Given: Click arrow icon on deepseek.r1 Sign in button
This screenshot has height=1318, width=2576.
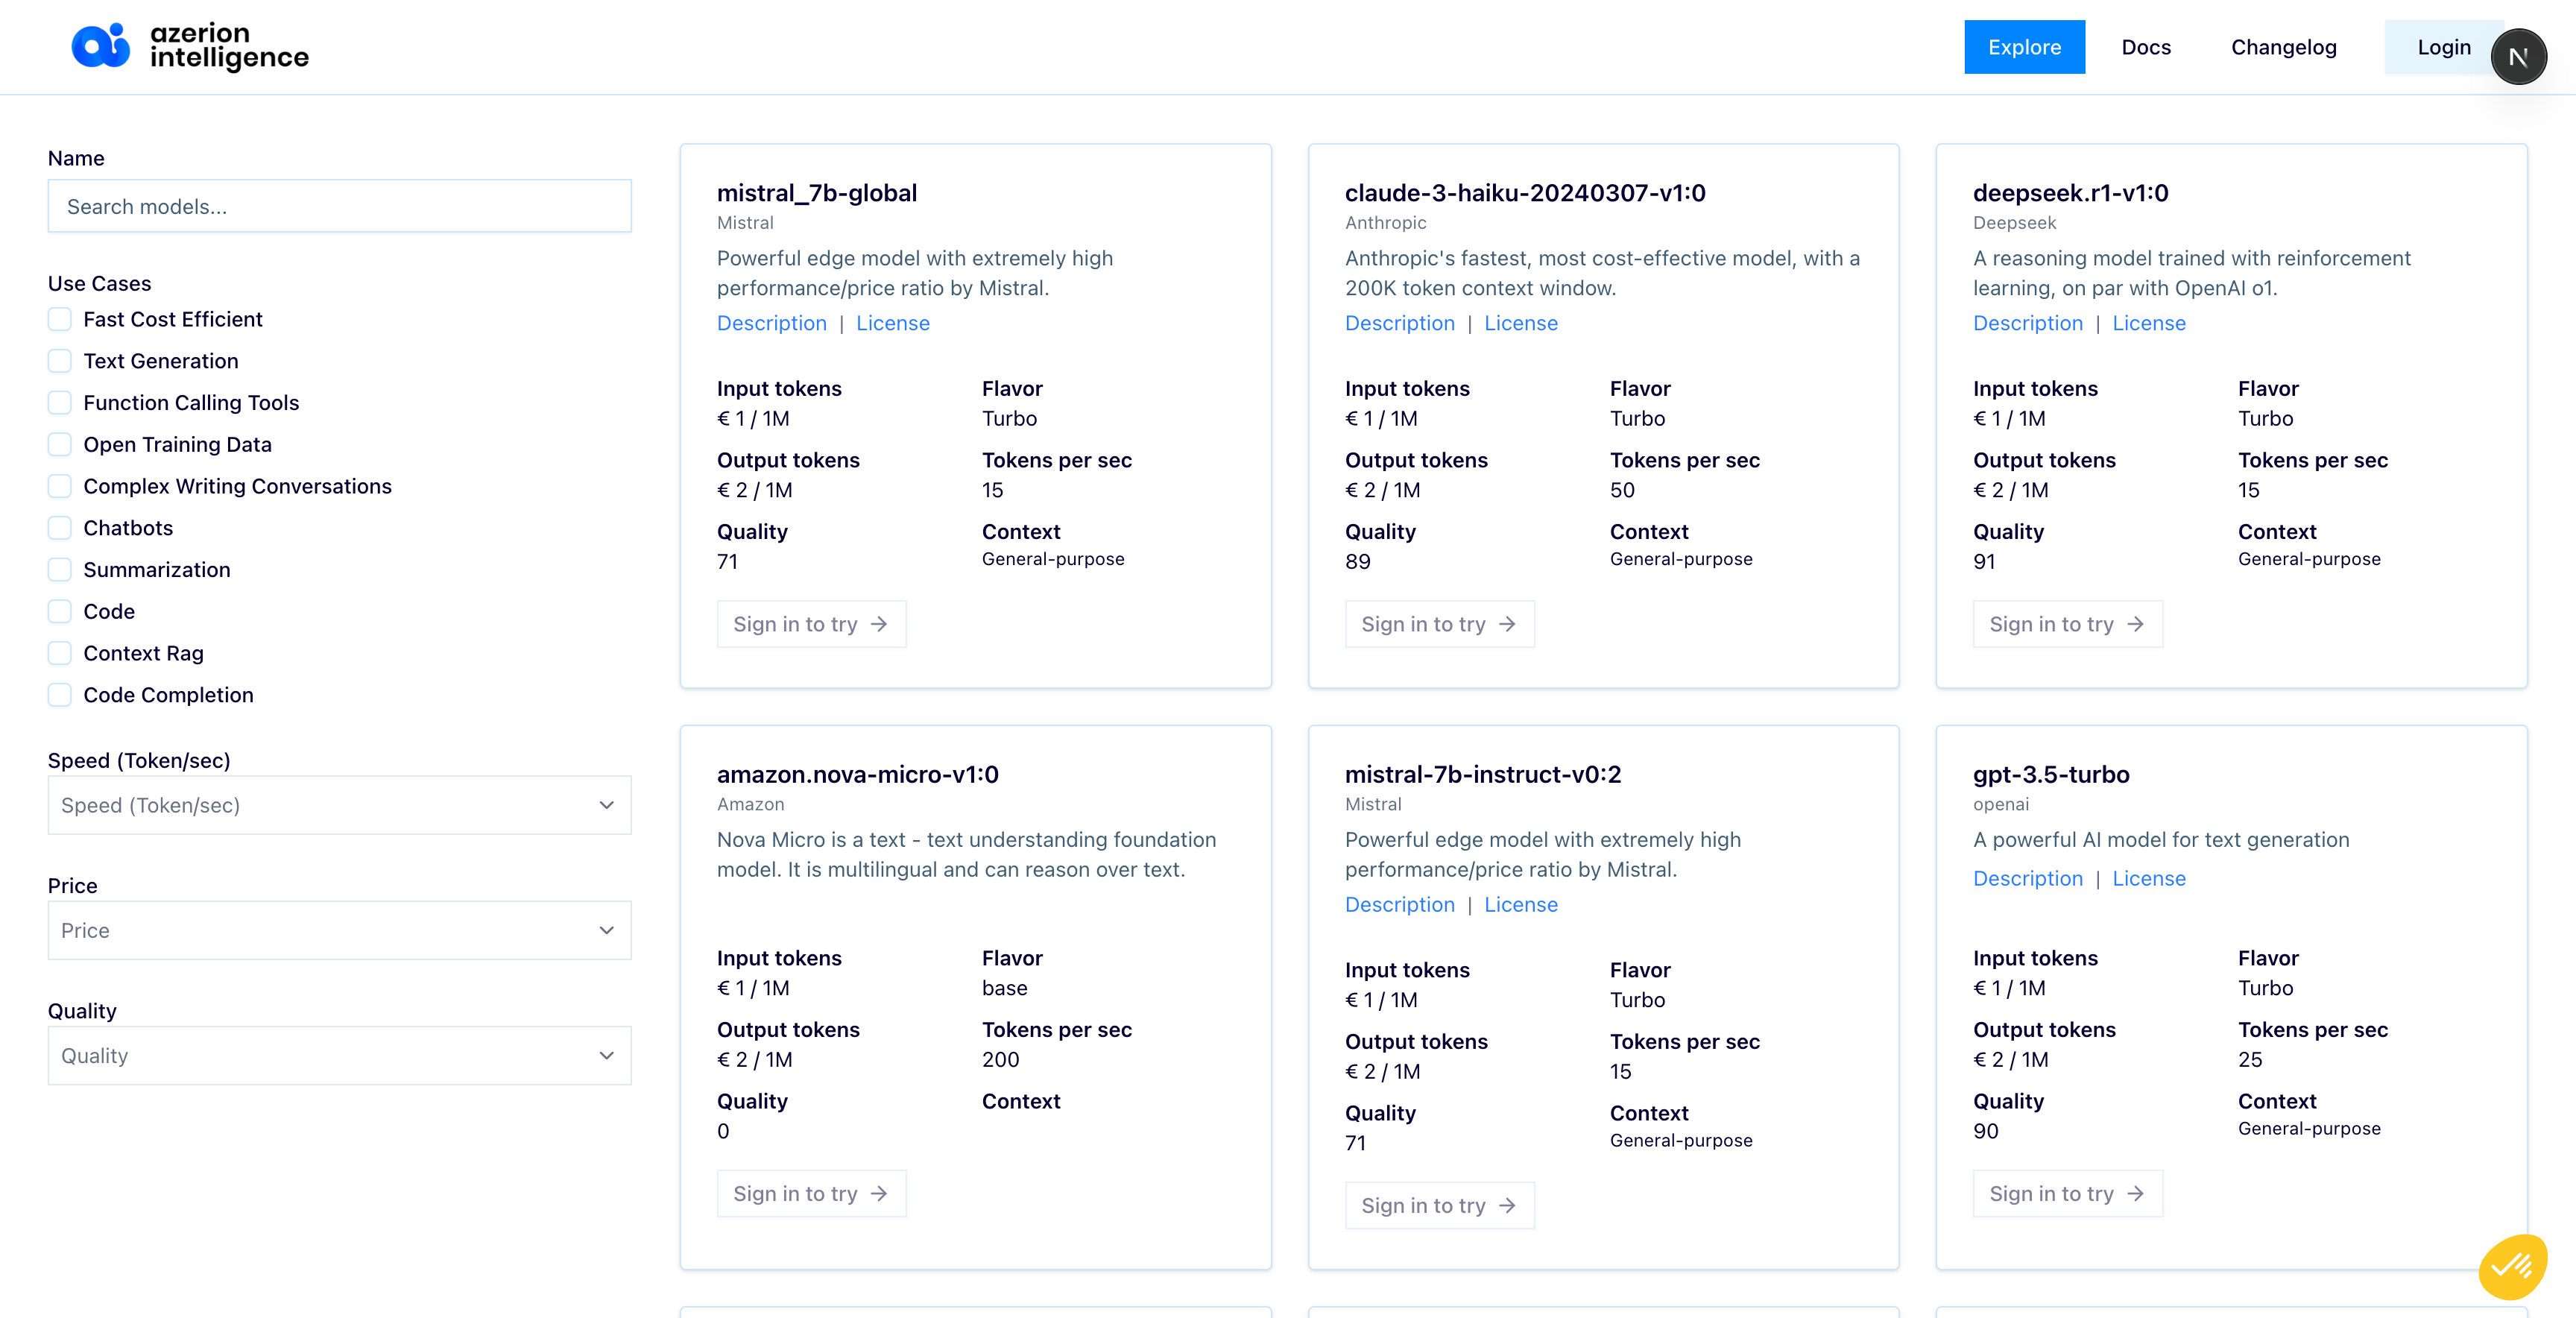Looking at the screenshot, I should pyautogui.click(x=2135, y=624).
